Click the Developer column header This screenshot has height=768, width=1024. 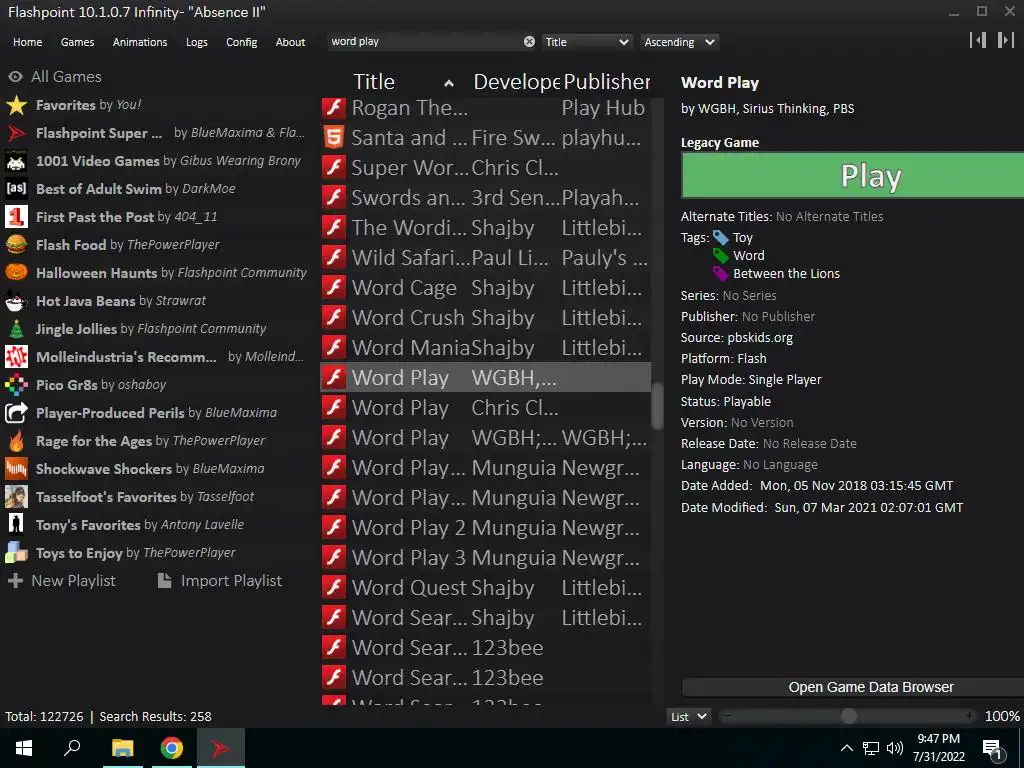pyautogui.click(x=516, y=82)
